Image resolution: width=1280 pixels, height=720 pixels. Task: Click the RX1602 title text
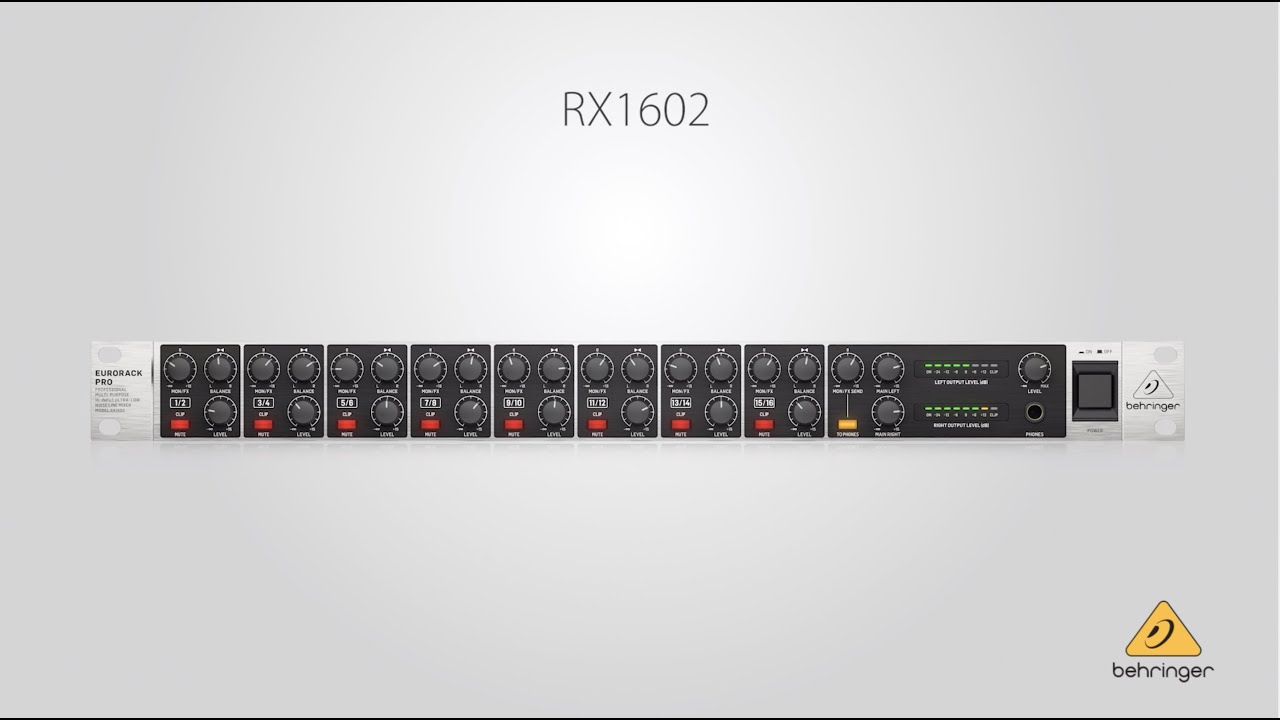click(636, 110)
